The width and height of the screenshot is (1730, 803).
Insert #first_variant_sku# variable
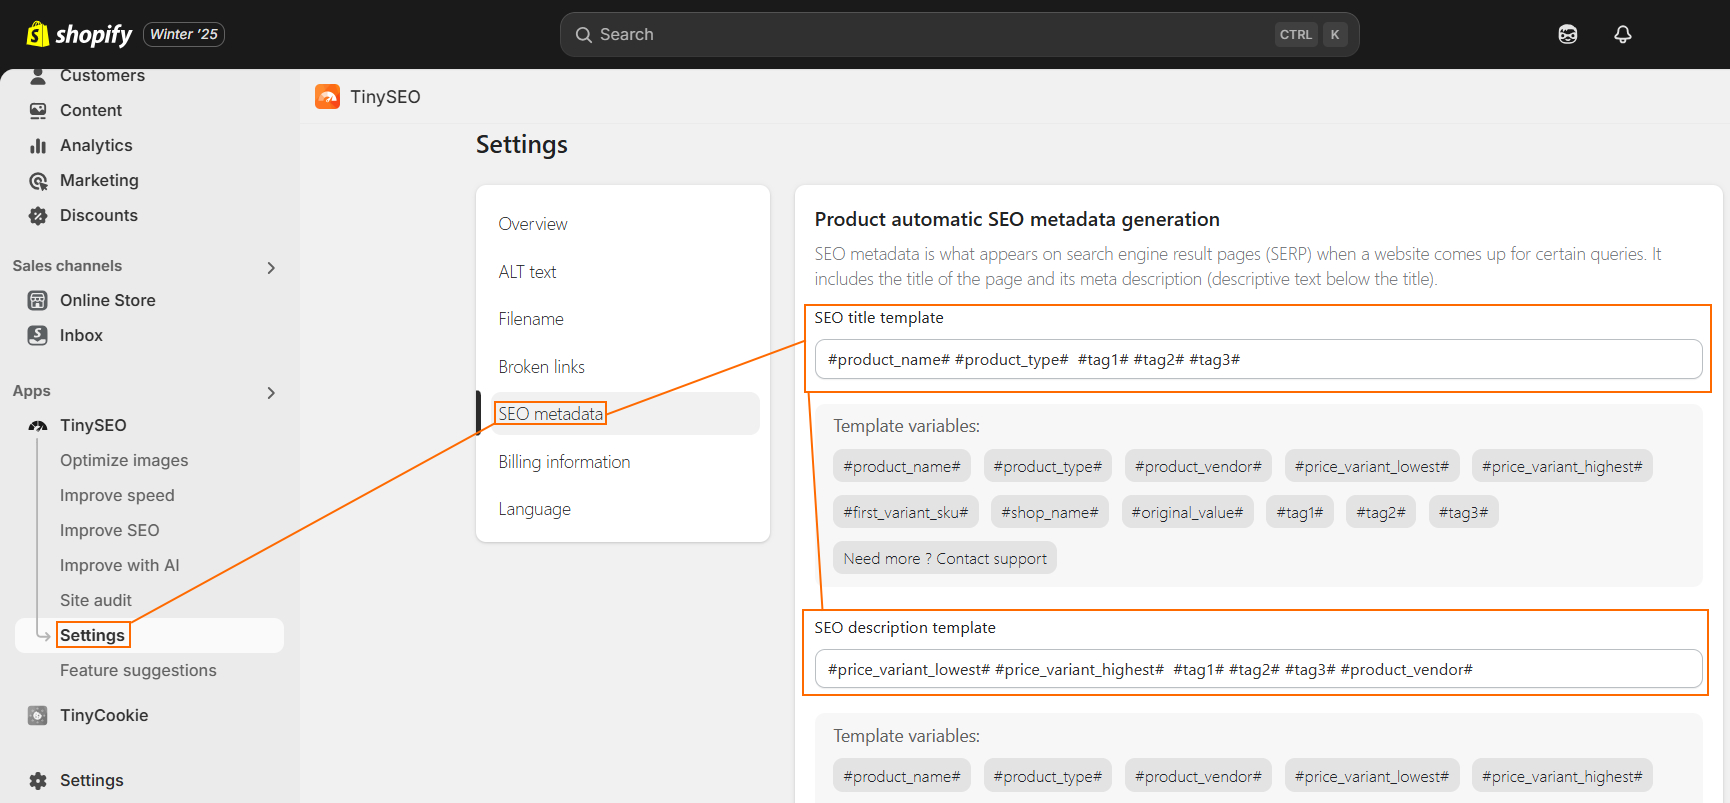(x=906, y=512)
